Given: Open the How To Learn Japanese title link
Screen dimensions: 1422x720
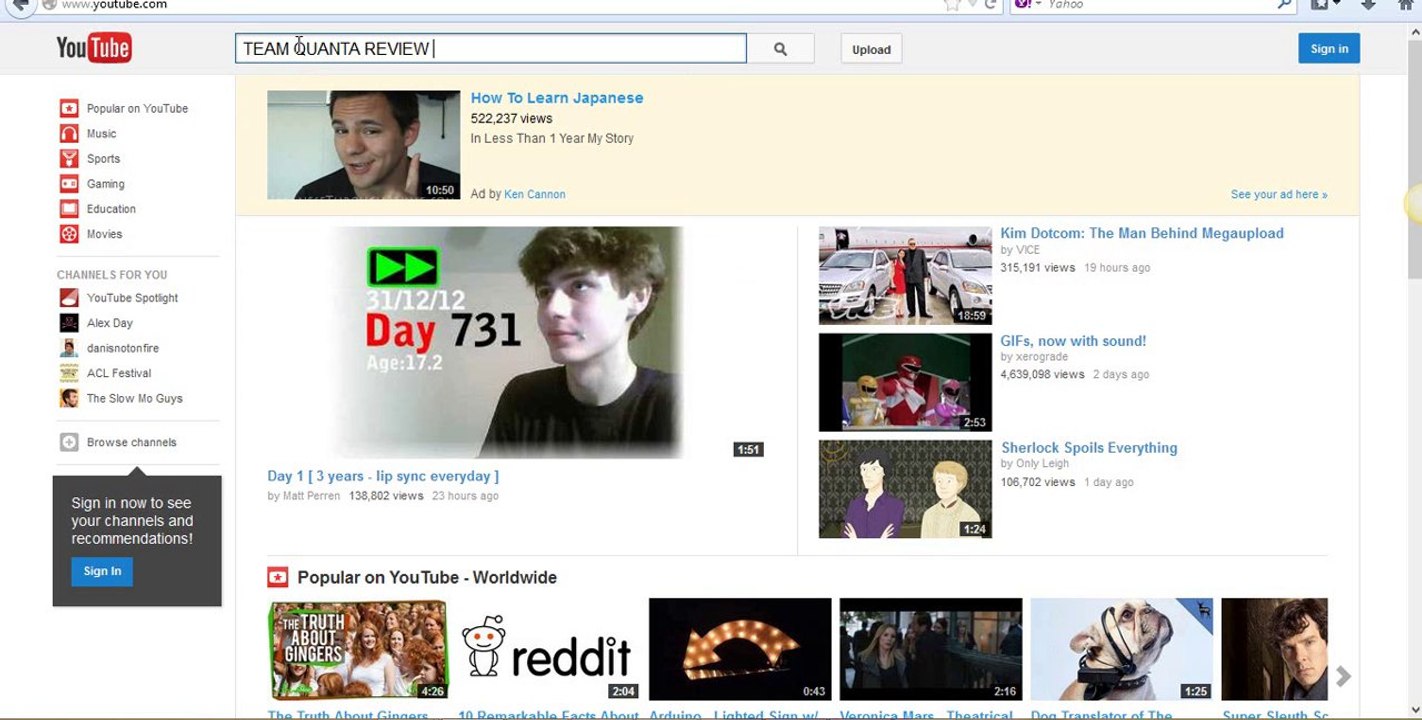Looking at the screenshot, I should coord(557,98).
